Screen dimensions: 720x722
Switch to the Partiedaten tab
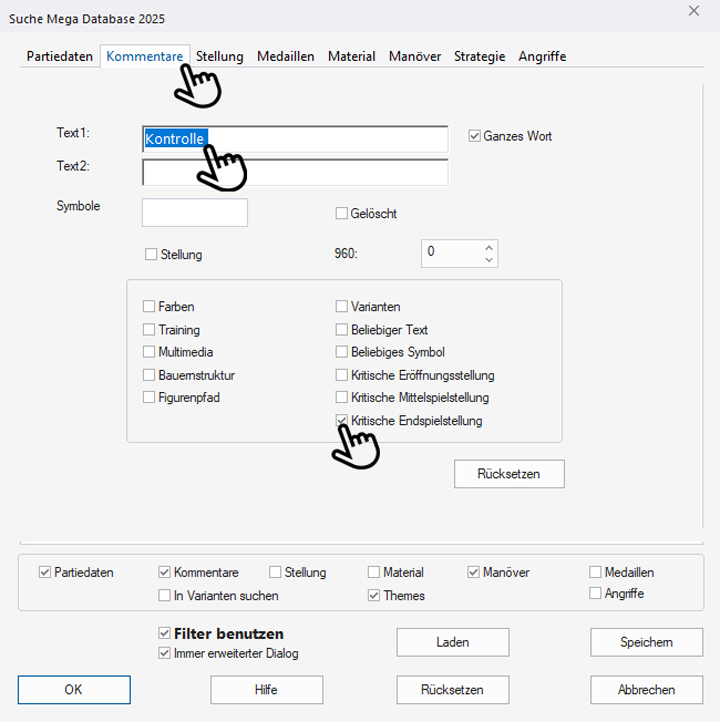coord(59,57)
